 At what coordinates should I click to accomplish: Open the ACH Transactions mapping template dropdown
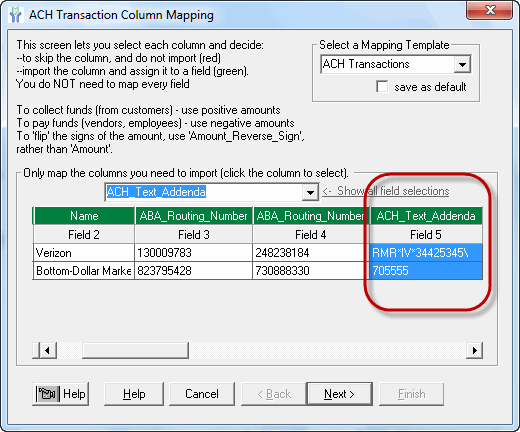coord(462,64)
